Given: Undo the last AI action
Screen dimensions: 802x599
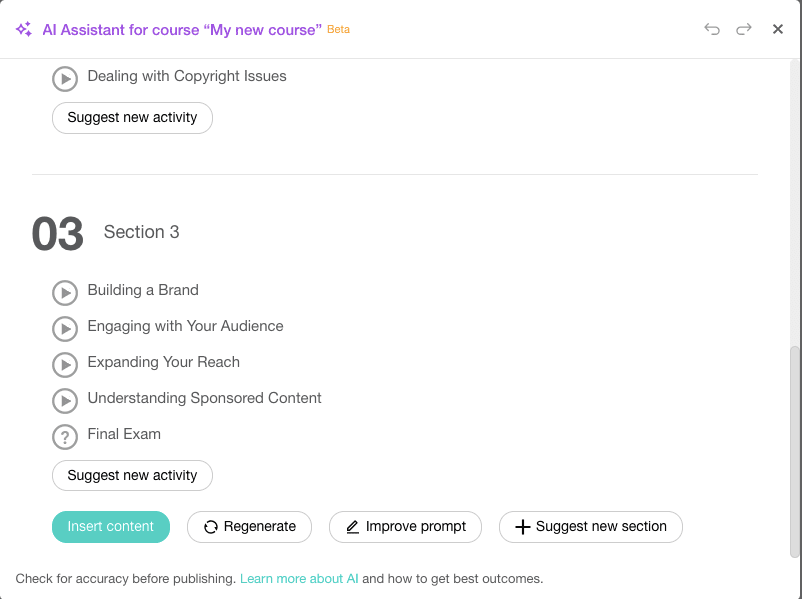Looking at the screenshot, I should pyautogui.click(x=712, y=29).
